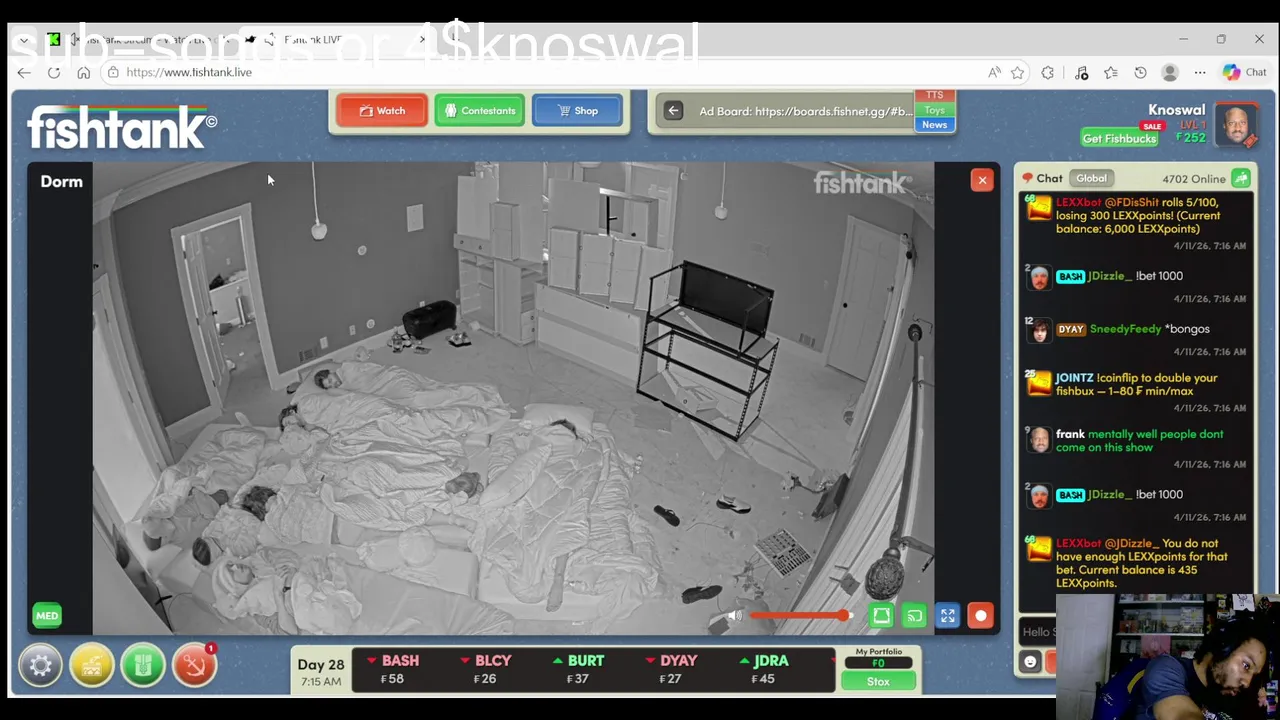The image size is (1280, 720).
Task: Select the TTS ticker tab
Action: (934, 96)
